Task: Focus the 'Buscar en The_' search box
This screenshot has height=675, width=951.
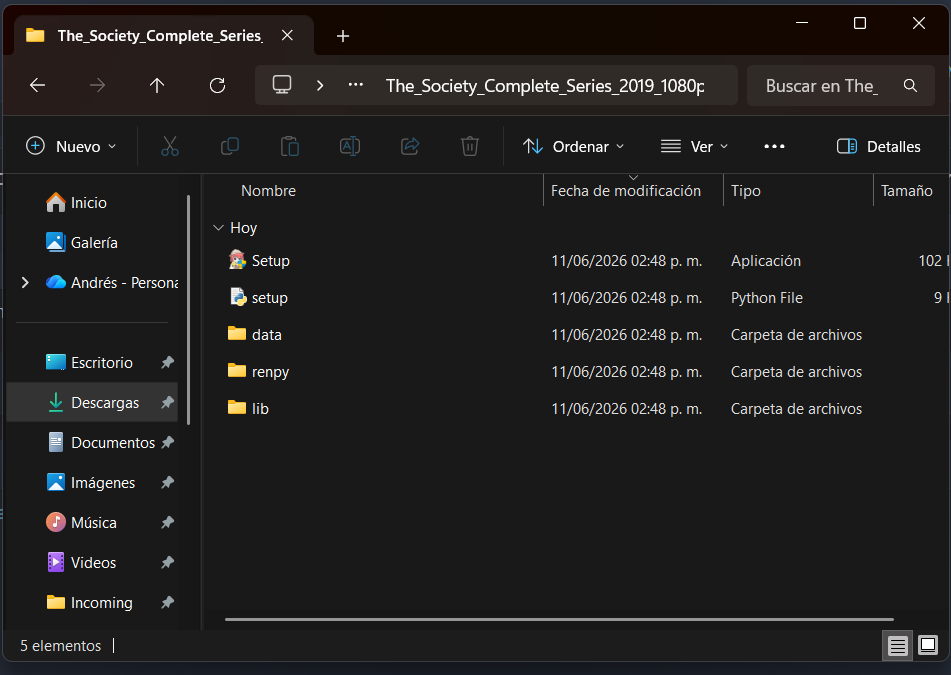Action: click(840, 86)
